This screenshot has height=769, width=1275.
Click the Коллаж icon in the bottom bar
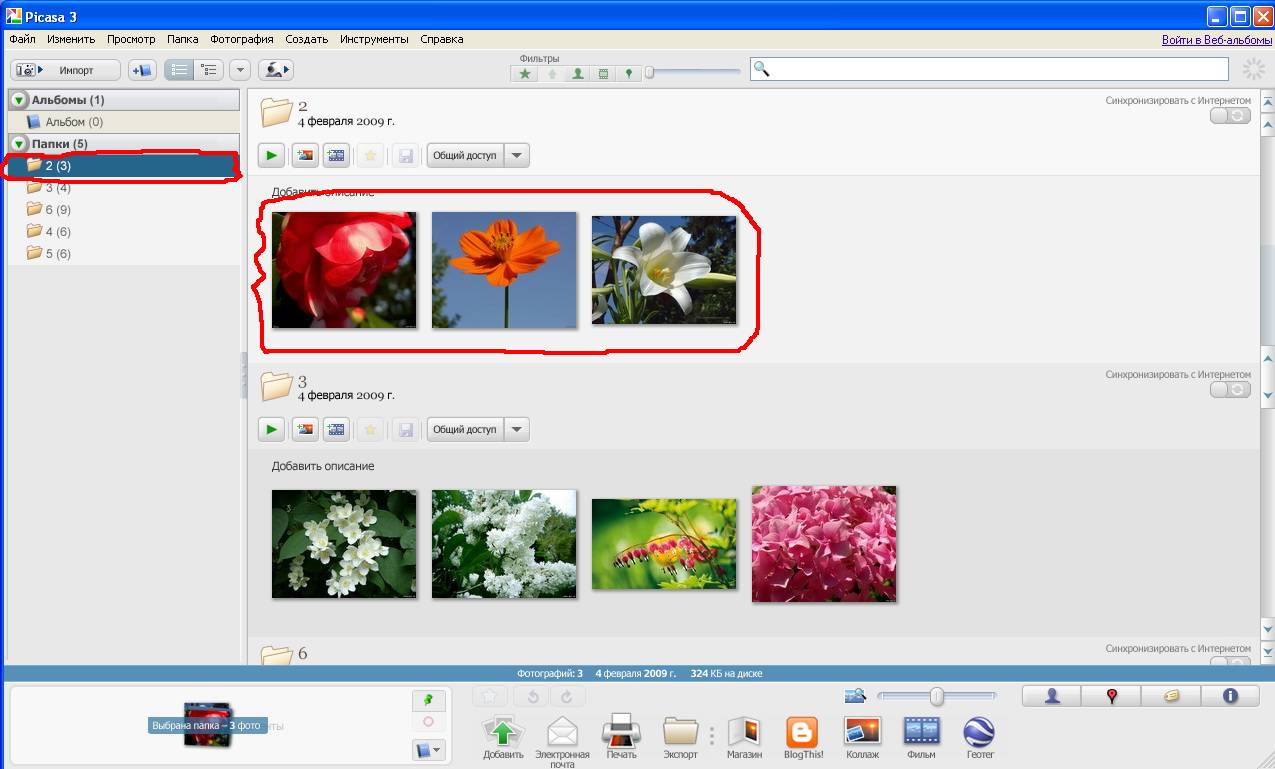click(862, 737)
